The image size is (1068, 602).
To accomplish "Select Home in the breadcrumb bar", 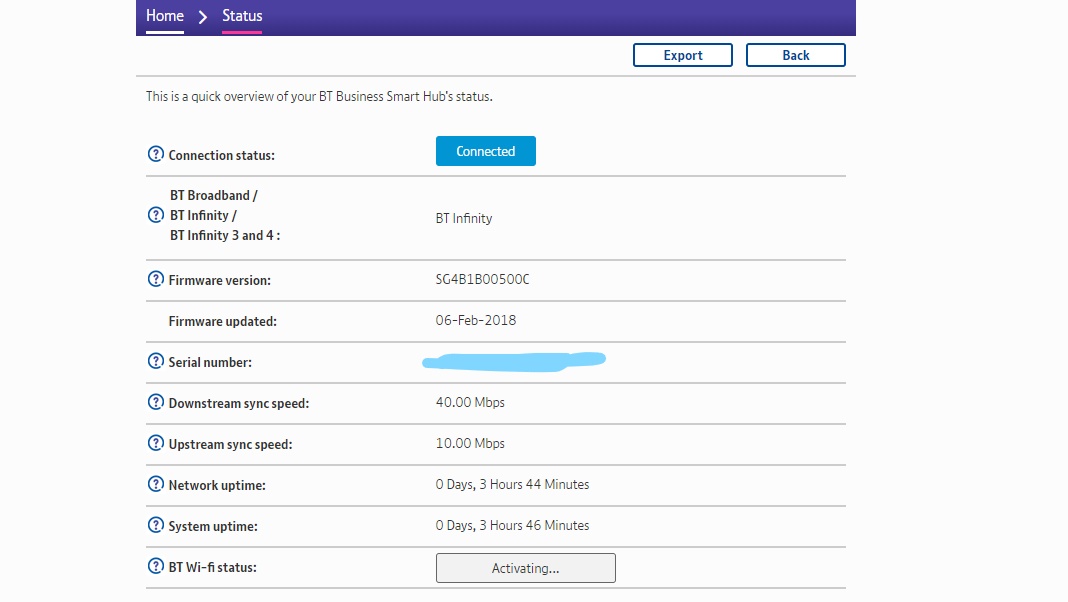I will [164, 16].
